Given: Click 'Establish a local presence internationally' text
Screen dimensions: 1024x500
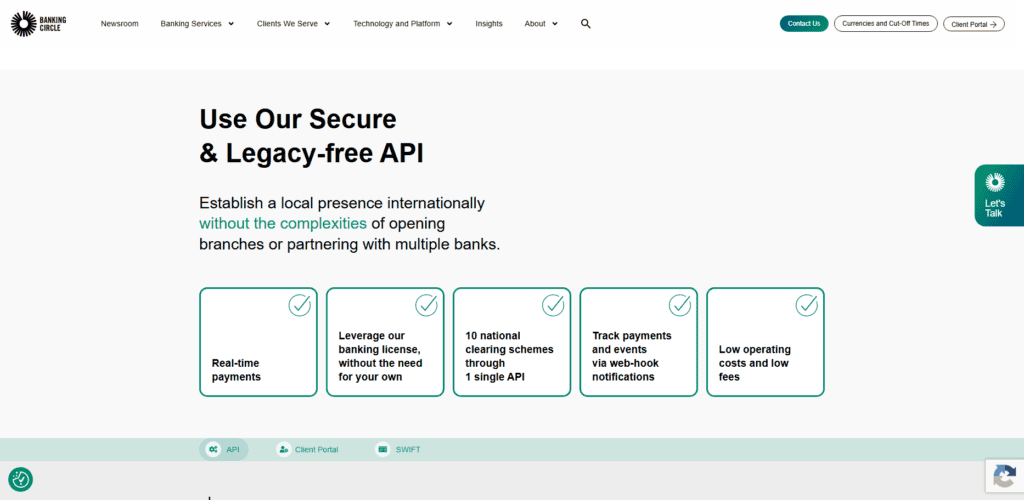Looking at the screenshot, I should (x=342, y=203).
